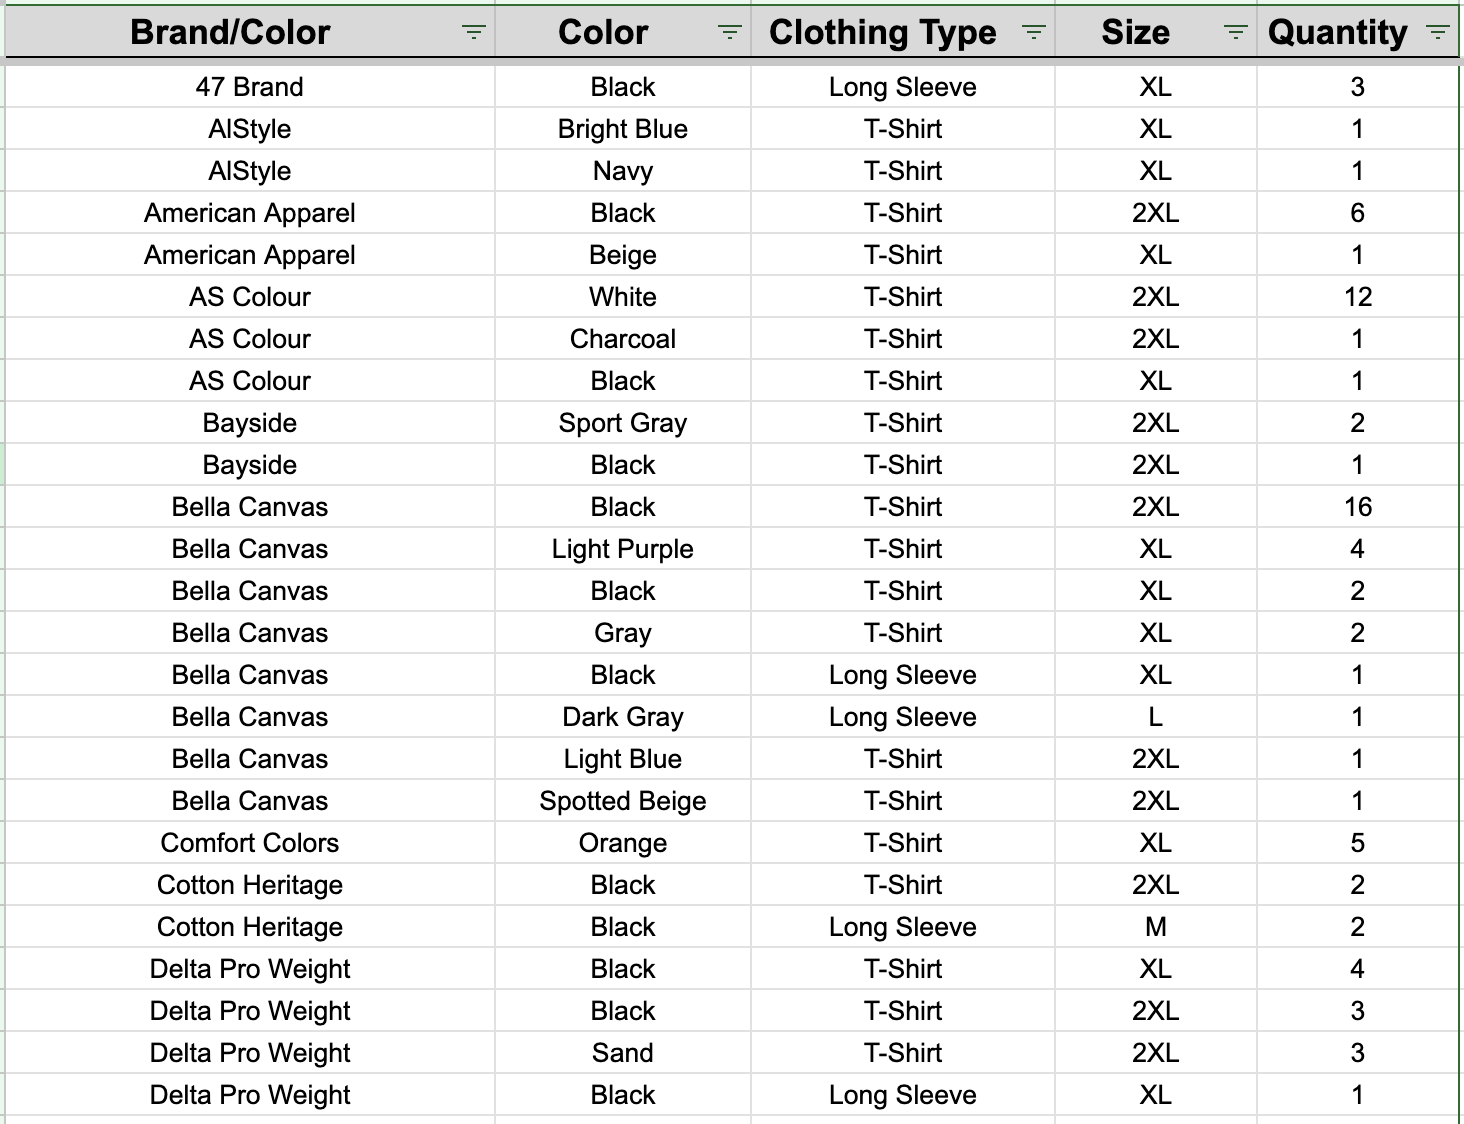Click the Spotted Beige cell
The image size is (1464, 1124).
[623, 801]
